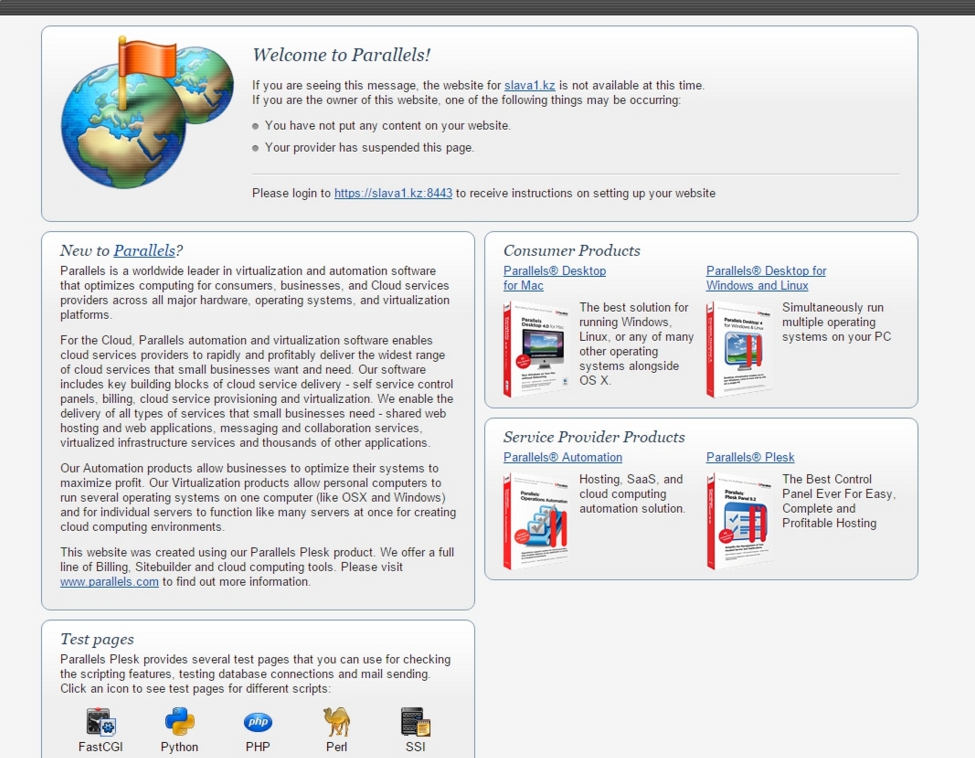The width and height of the screenshot is (975, 758).
Task: Follow the https://slava1.kz:8443 login link
Action: tap(393, 194)
